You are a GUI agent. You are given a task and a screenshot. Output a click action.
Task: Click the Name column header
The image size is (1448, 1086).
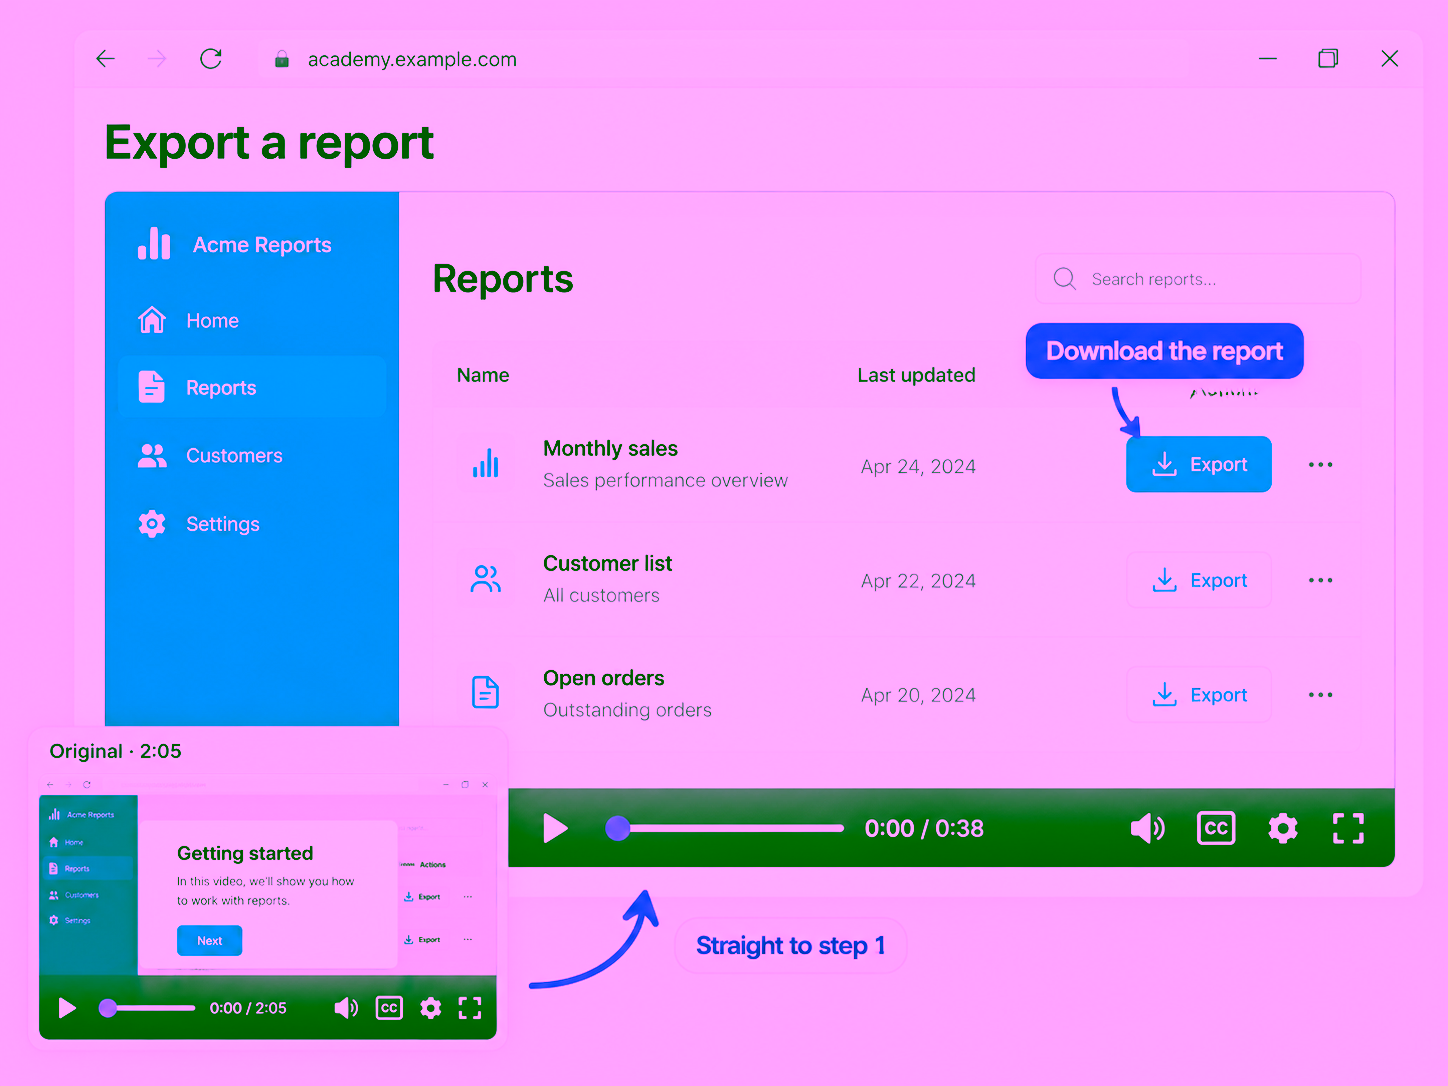point(483,375)
